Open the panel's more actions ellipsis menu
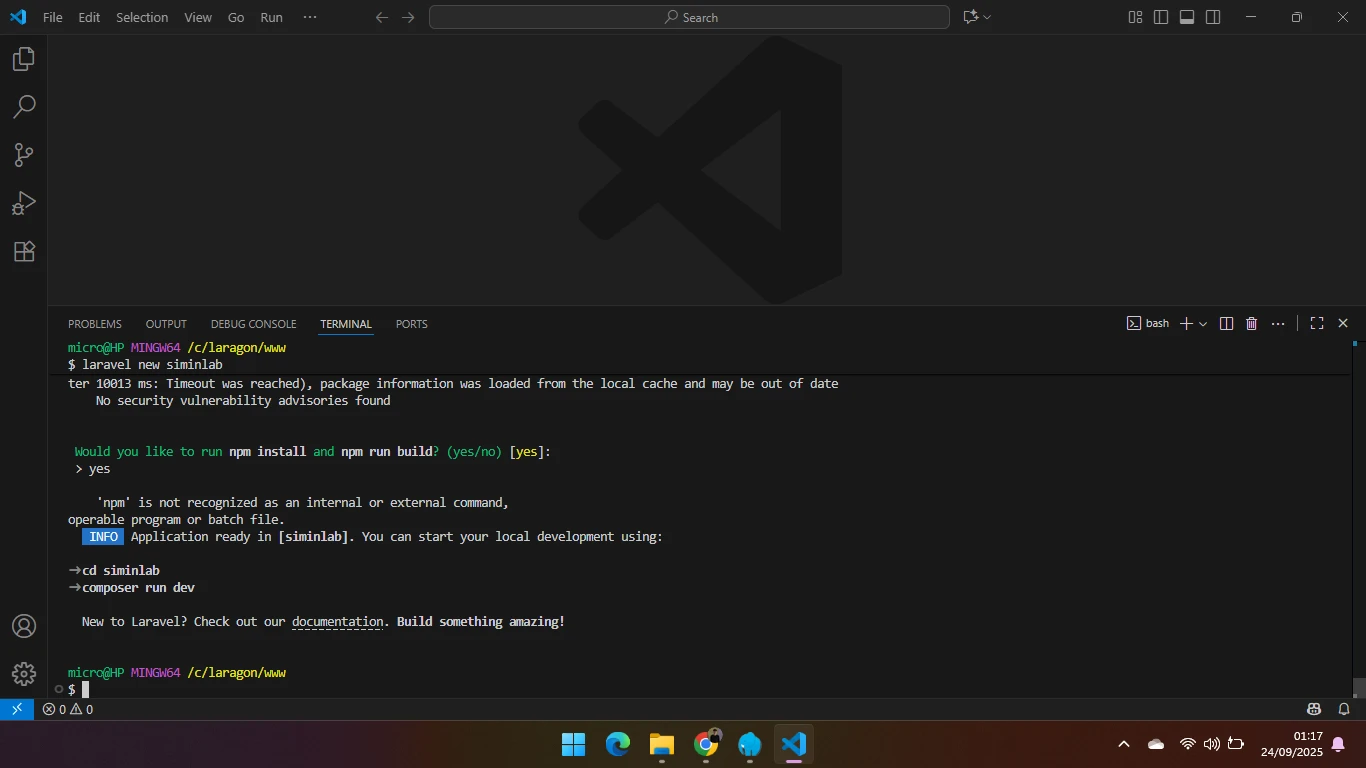The height and width of the screenshot is (768, 1366). (x=1278, y=323)
